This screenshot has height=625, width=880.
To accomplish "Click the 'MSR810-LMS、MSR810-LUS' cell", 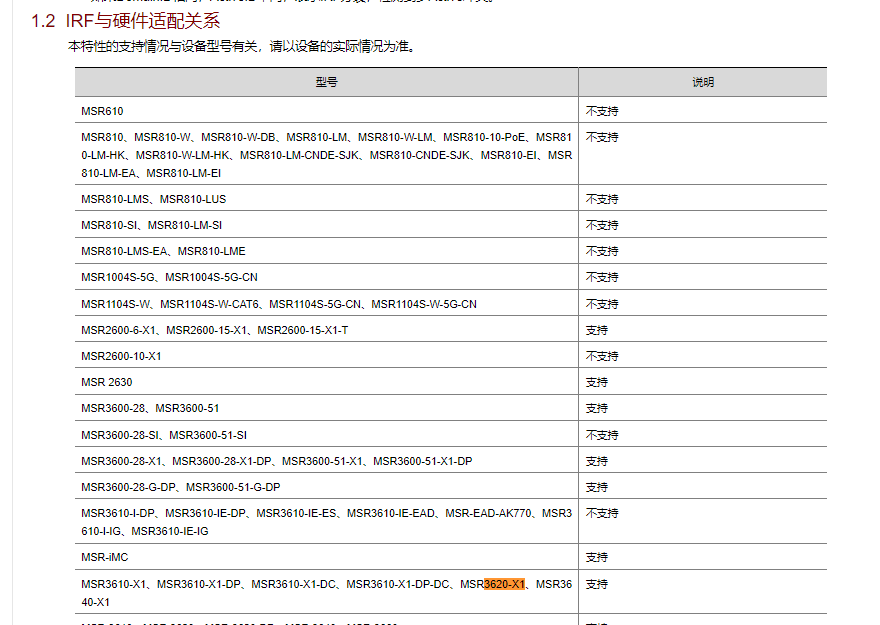I will 327,199.
